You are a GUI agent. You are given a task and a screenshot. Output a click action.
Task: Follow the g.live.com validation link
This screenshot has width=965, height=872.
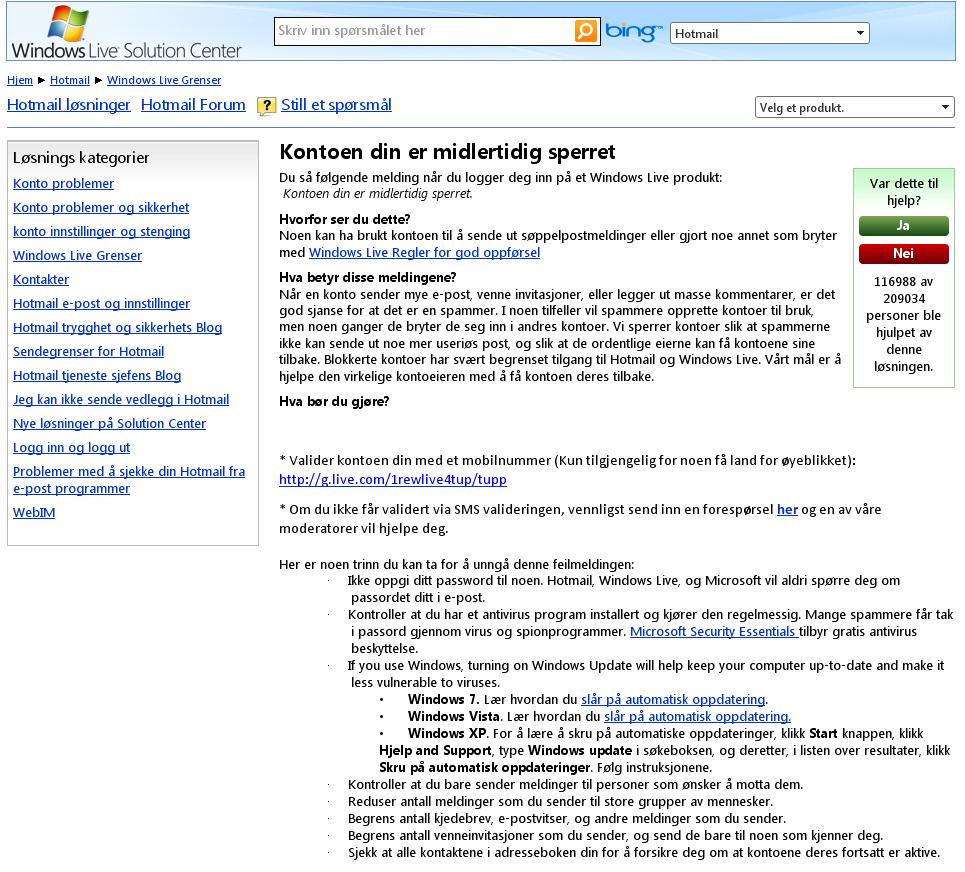393,480
